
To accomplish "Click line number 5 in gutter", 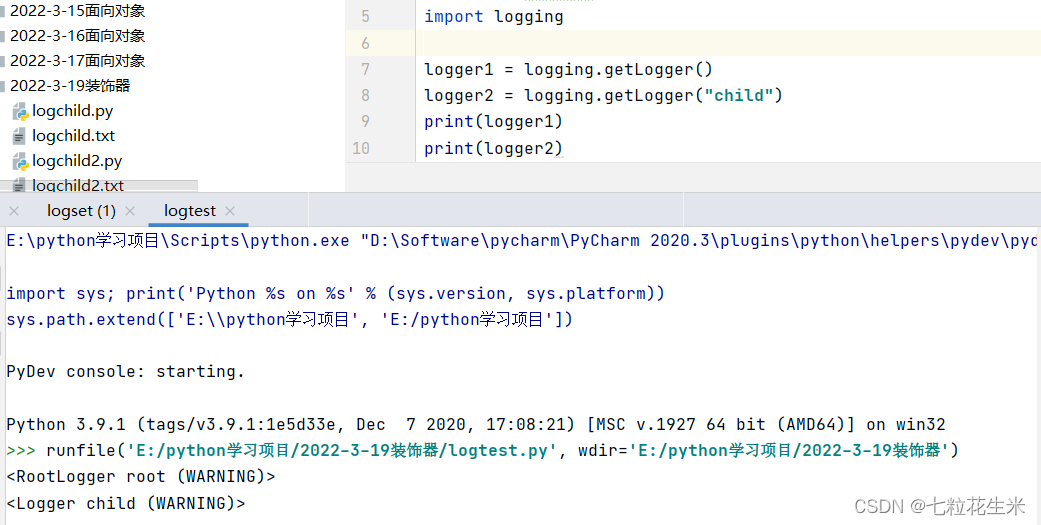I will coord(365,17).
